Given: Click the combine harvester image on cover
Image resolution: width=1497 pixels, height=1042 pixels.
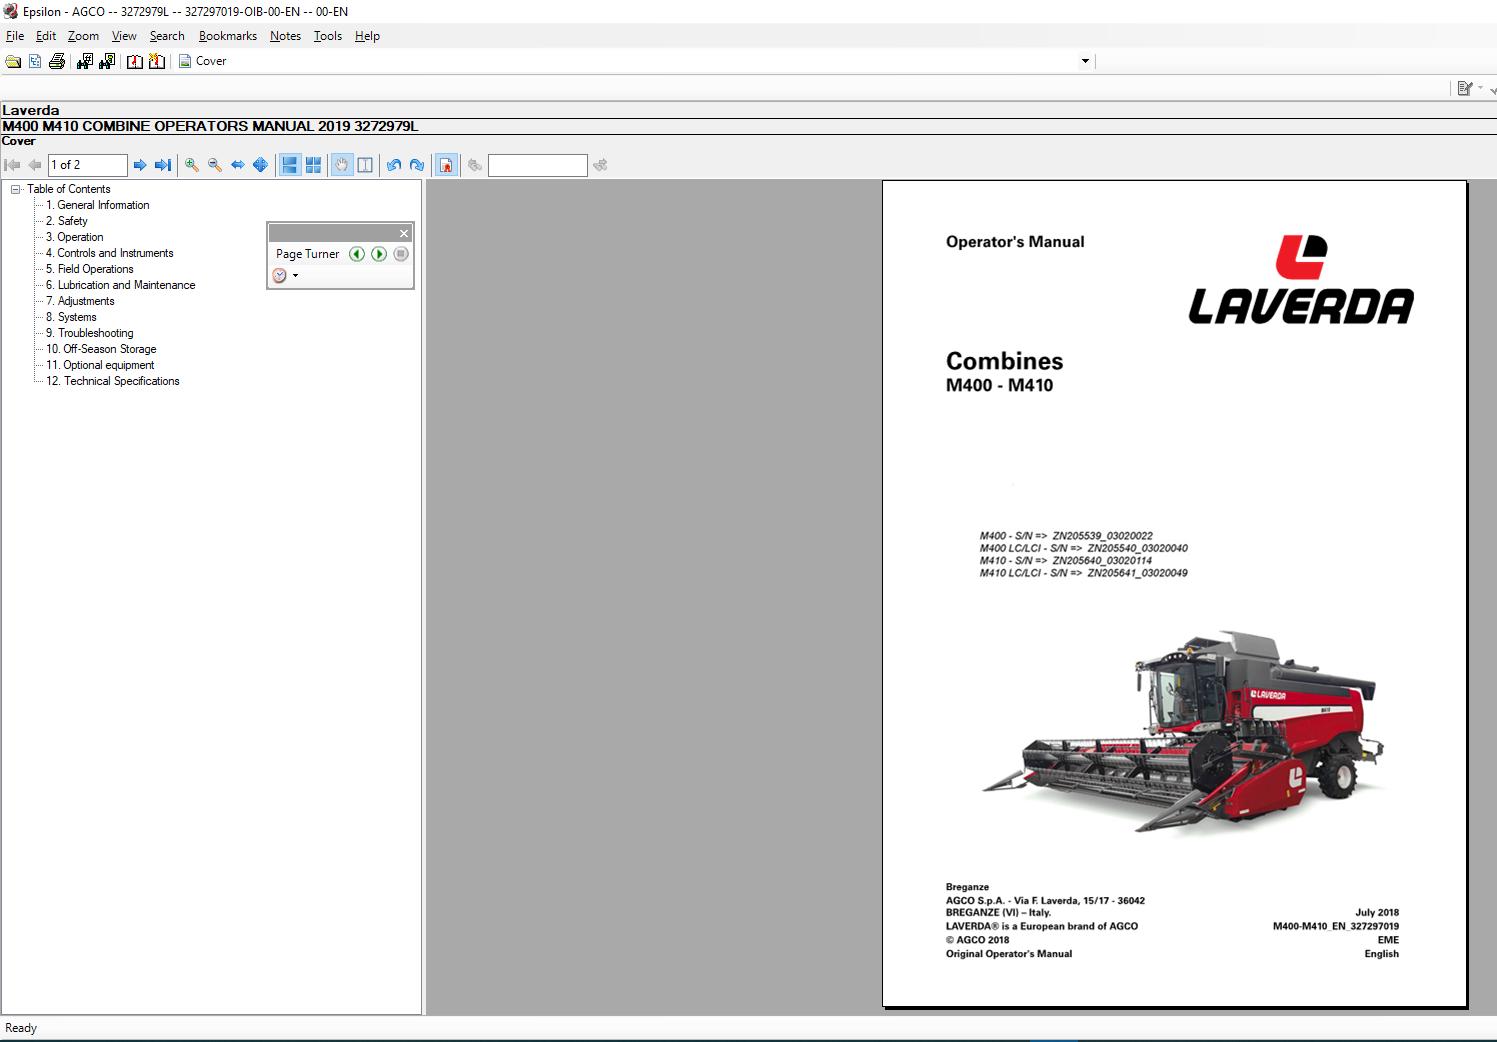Looking at the screenshot, I should (x=1183, y=733).
